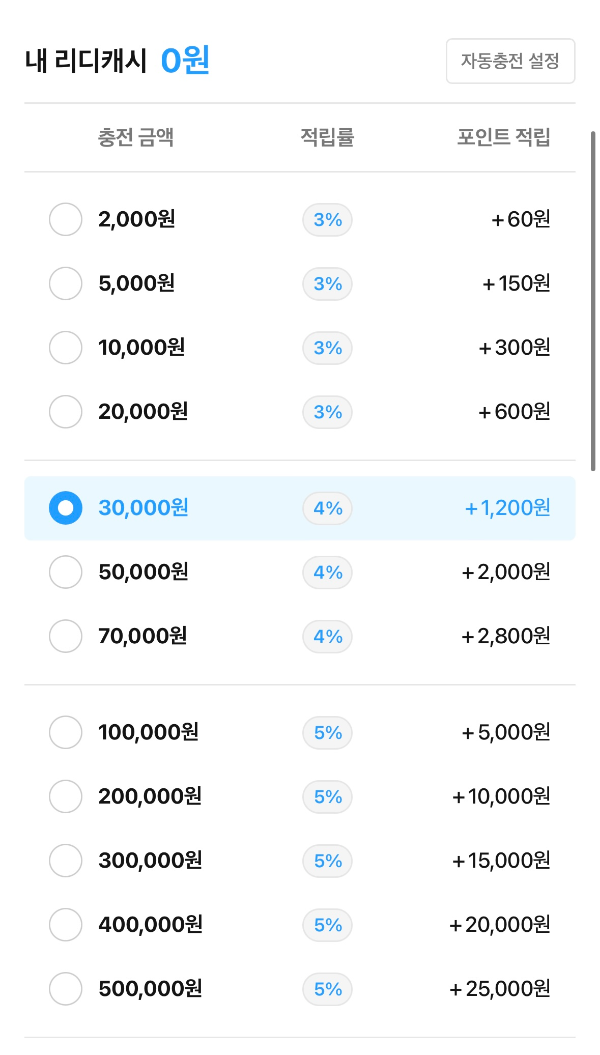Viewport: 600px width, 1055px height.
Task: Select the 5,000원 charge option
Action: point(66,283)
